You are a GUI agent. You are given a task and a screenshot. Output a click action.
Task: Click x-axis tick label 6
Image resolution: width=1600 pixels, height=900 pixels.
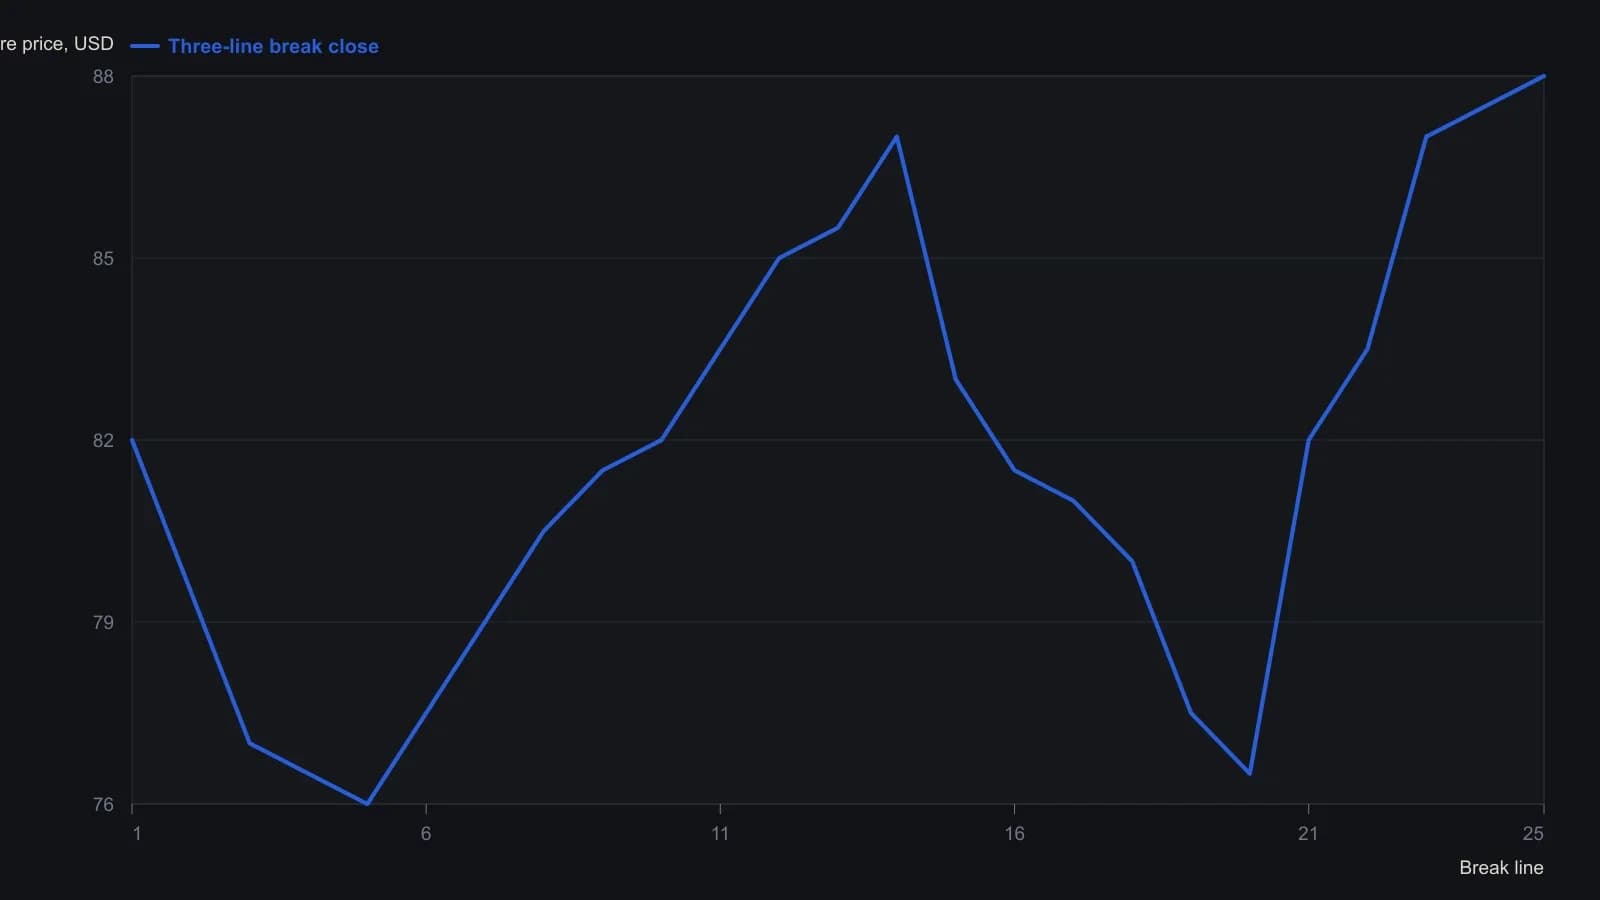426,834
